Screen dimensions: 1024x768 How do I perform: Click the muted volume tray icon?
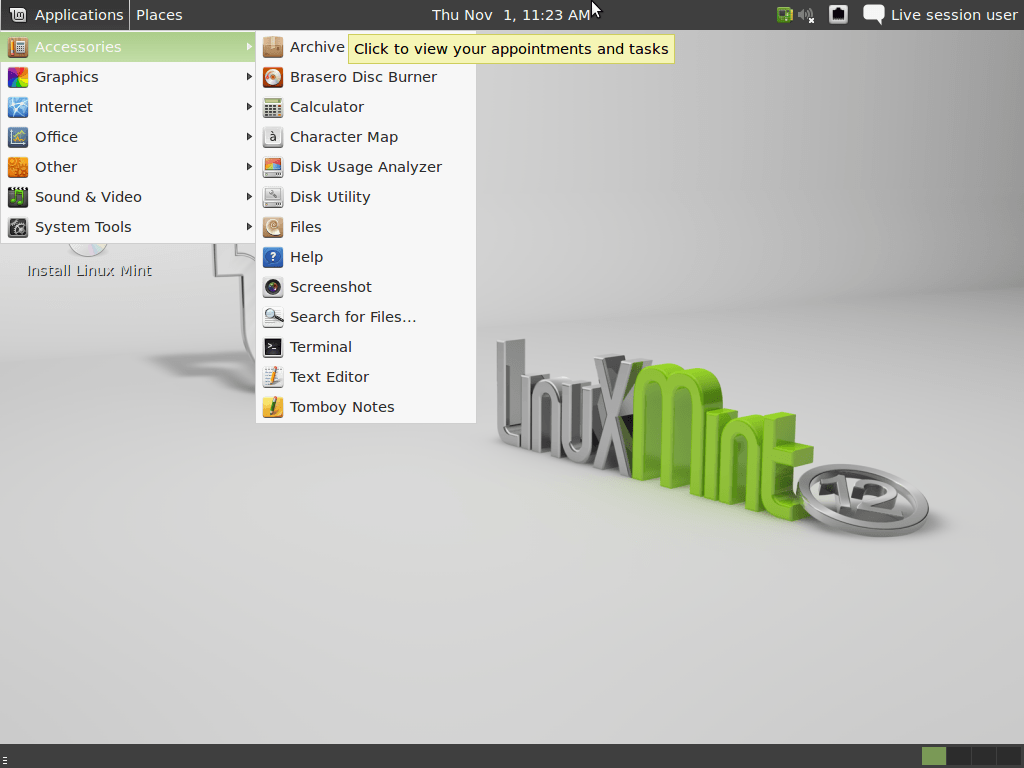(x=807, y=15)
